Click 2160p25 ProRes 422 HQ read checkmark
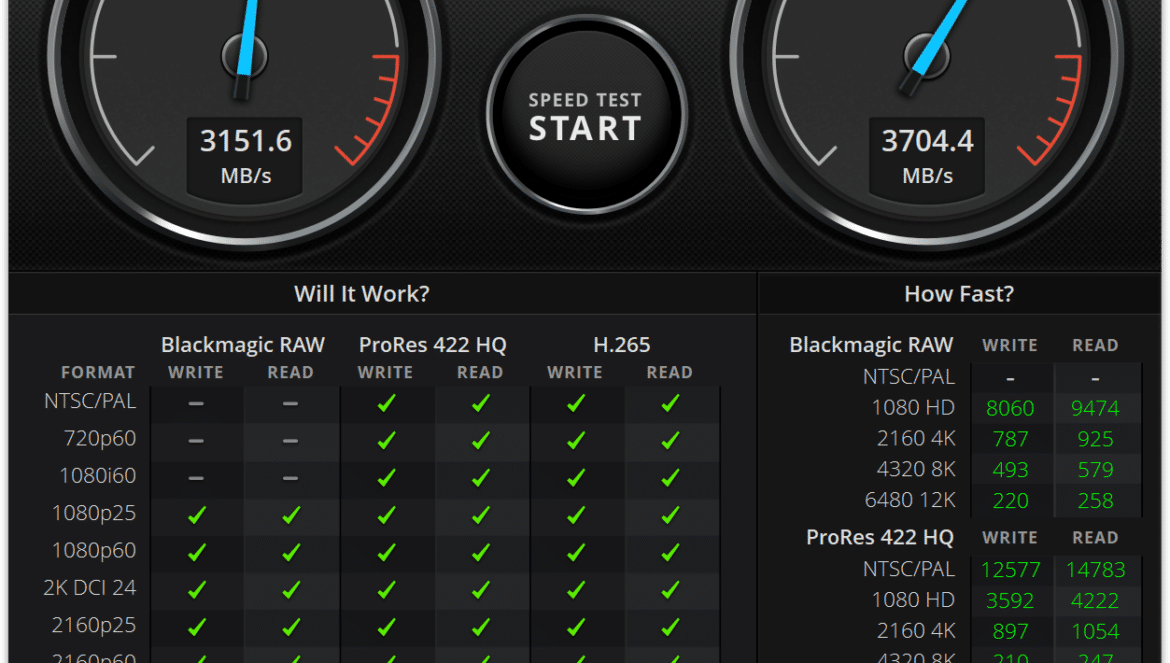The width and height of the screenshot is (1170, 663). tap(481, 627)
